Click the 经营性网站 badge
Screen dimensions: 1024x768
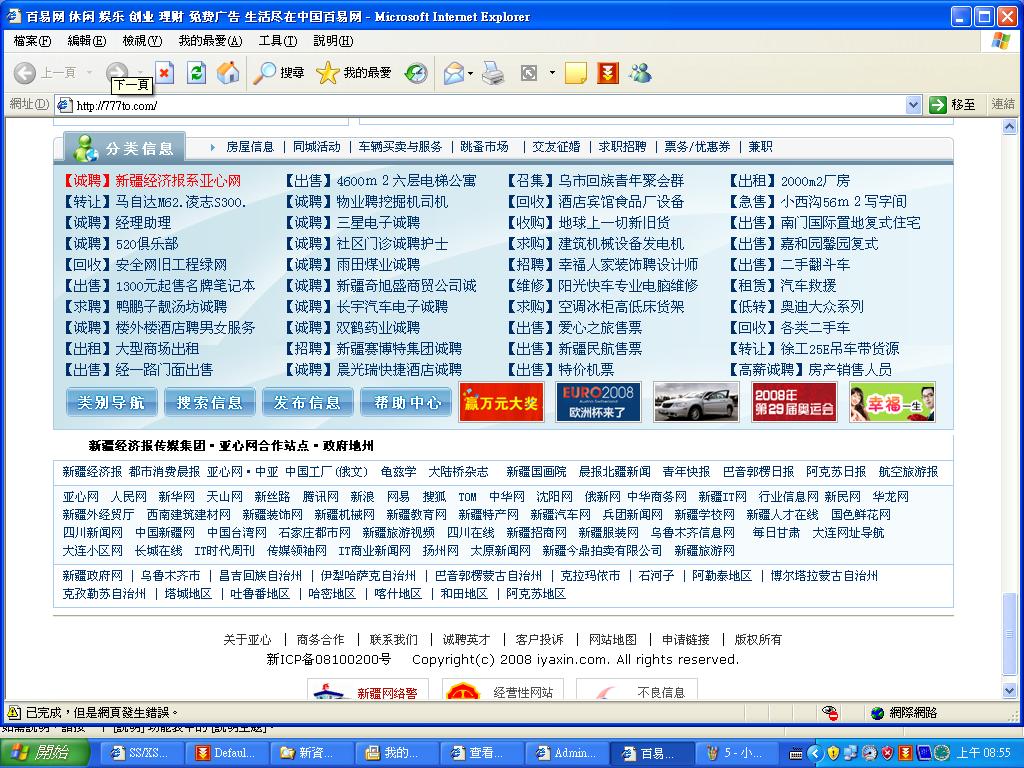click(x=503, y=691)
